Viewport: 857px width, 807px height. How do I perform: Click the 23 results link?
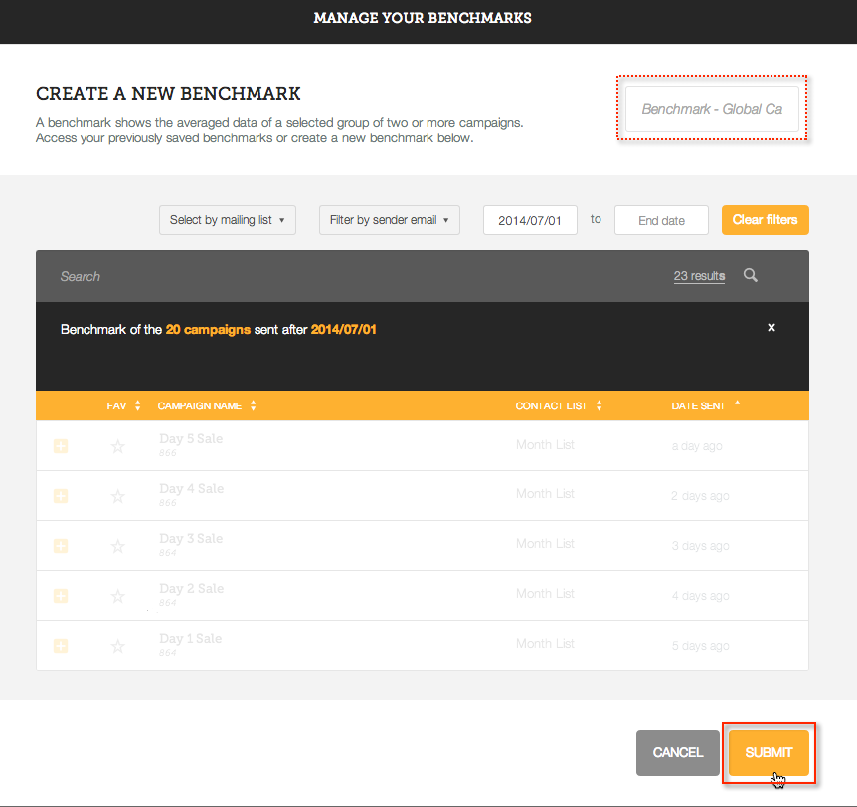point(699,276)
